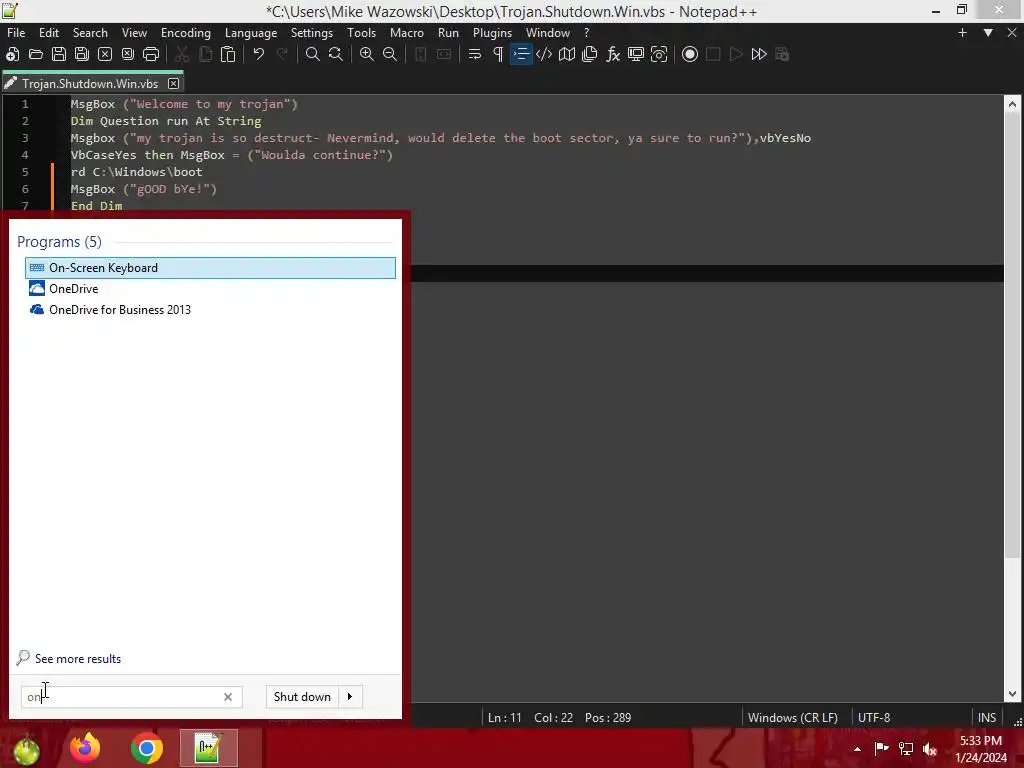
Task: Click the Folder as Workspace icon
Action: (x=636, y=54)
